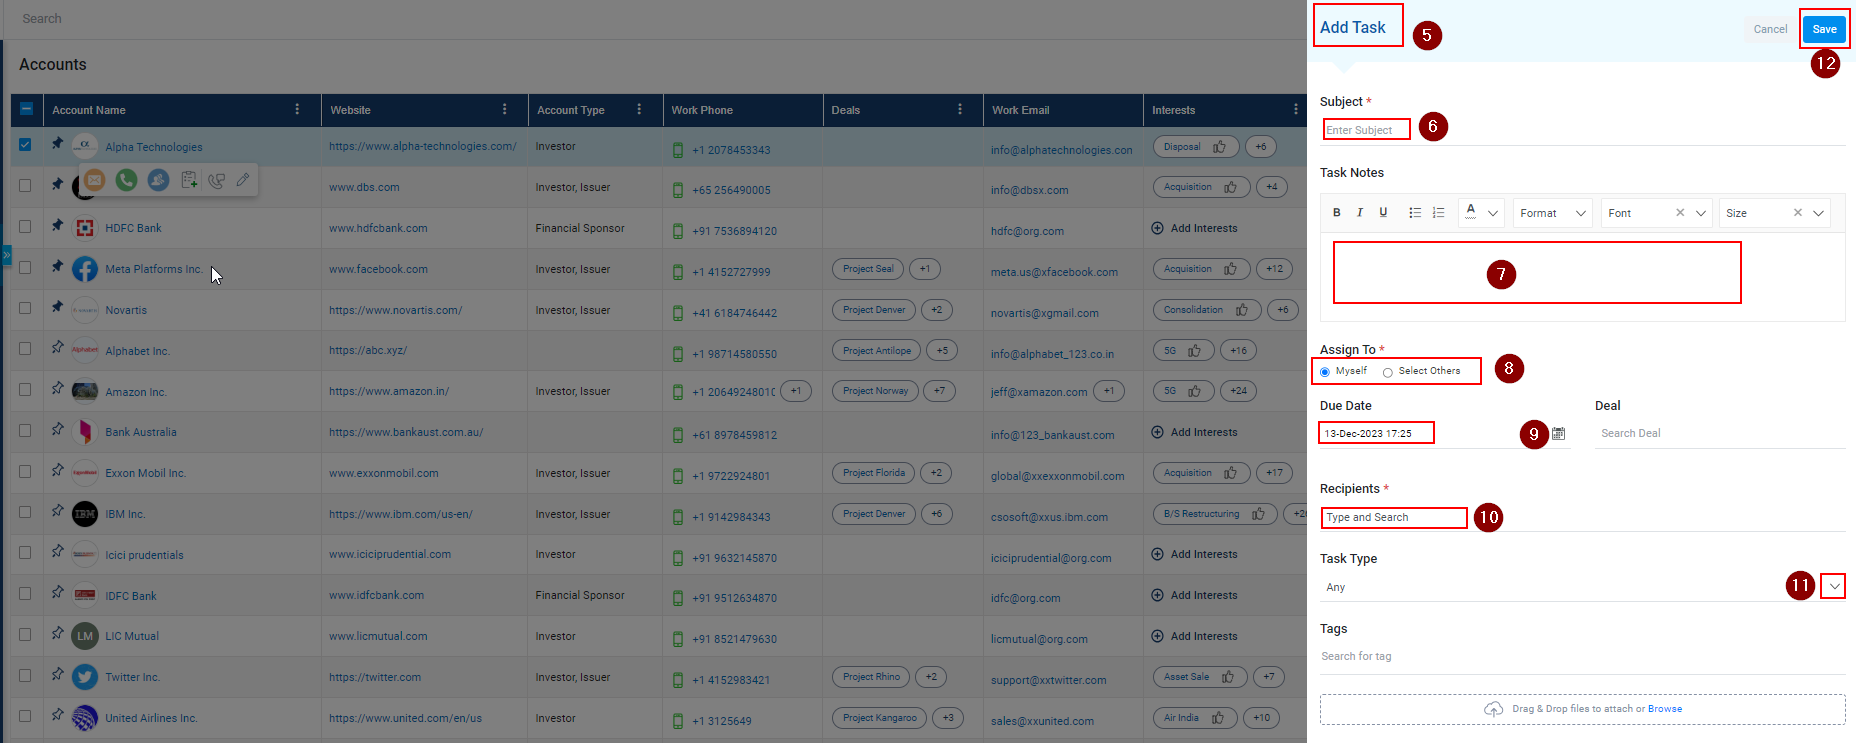Viewport: 1856px width, 743px height.
Task: Click the Interests column header
Action: point(1173,110)
